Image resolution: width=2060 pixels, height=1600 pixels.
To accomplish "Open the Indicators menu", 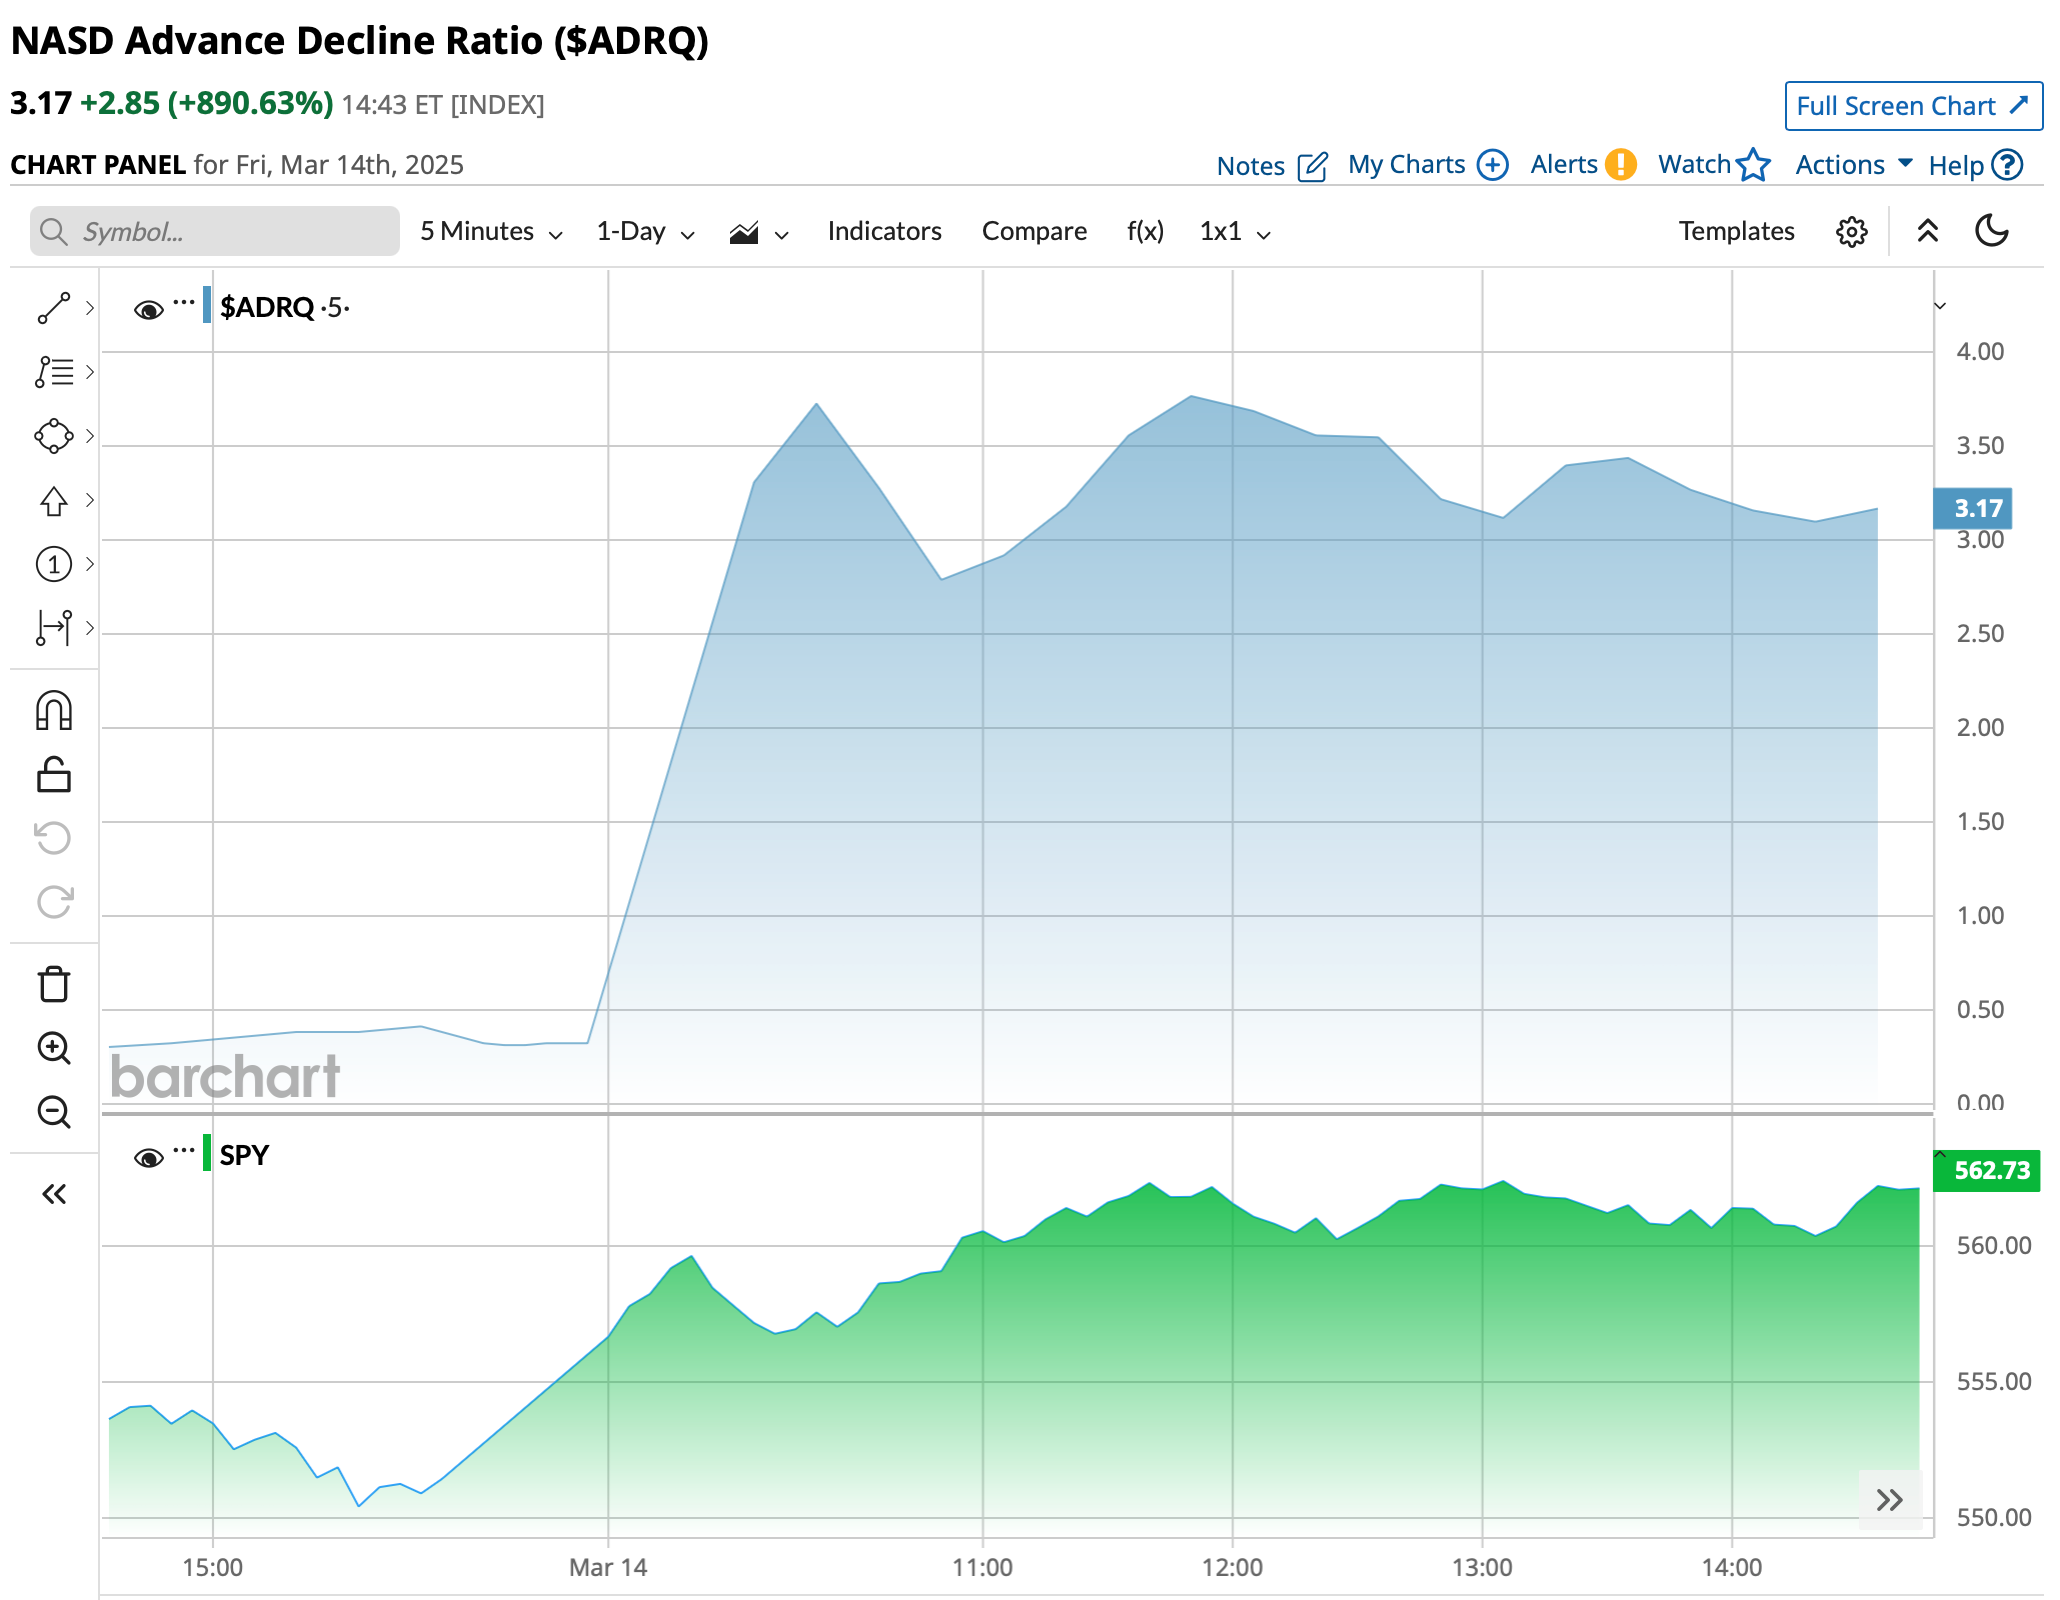I will click(x=884, y=232).
